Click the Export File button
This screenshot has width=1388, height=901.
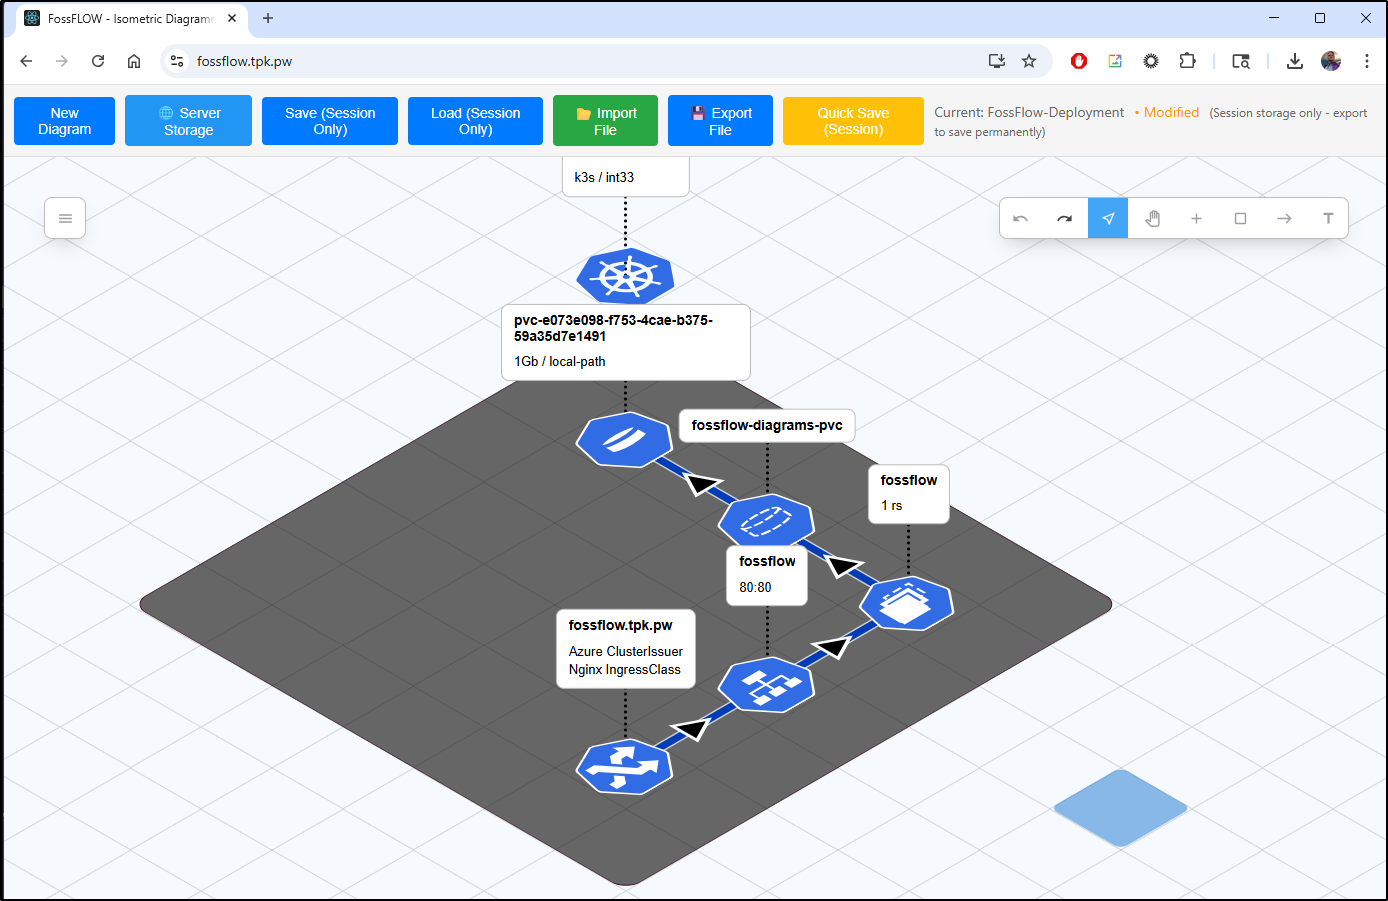720,121
